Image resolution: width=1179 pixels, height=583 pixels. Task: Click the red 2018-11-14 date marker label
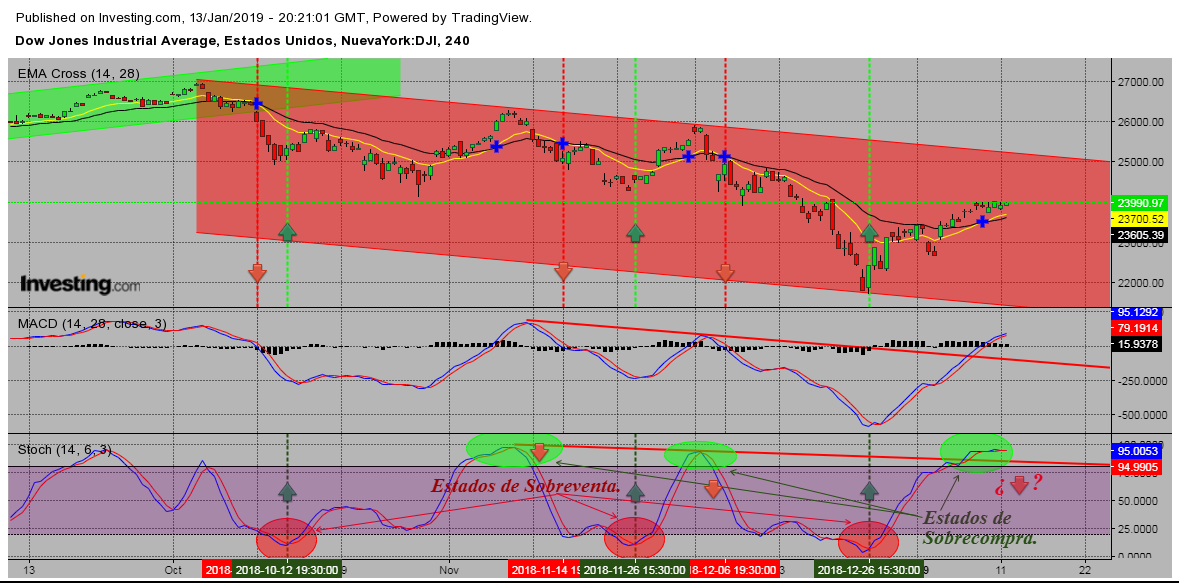[544, 570]
